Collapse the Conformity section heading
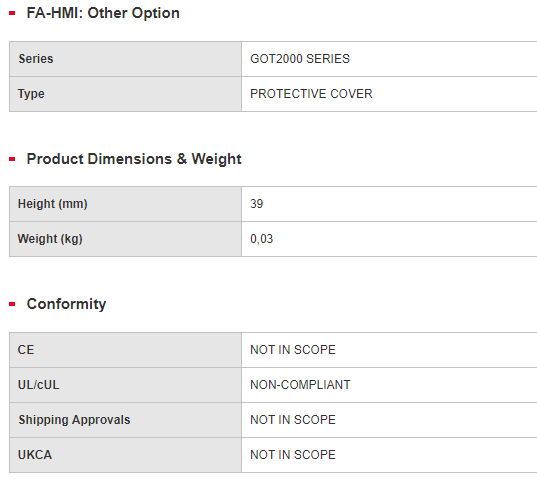Image resolution: width=537 pixels, height=487 pixels. pos(66,304)
